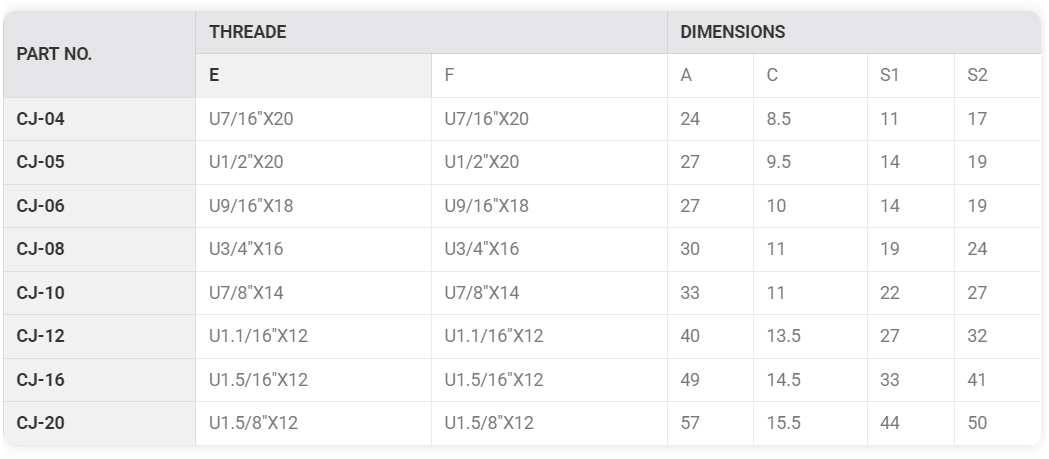Click the F thread column header
Screen dimensions: 1049x459
[549, 76]
